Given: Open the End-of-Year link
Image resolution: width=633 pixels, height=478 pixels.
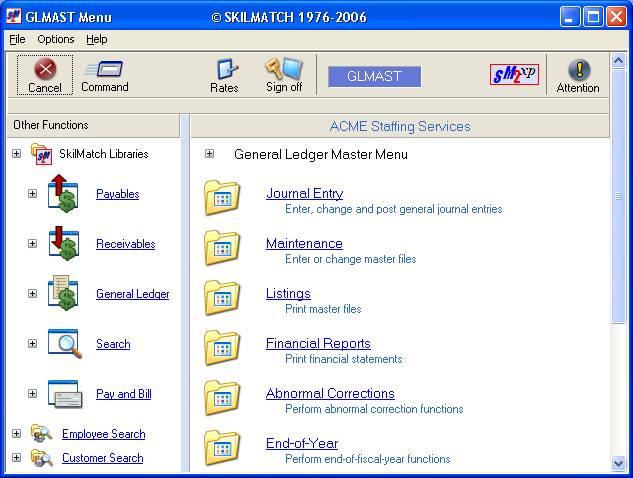Looking at the screenshot, I should pyautogui.click(x=302, y=443).
